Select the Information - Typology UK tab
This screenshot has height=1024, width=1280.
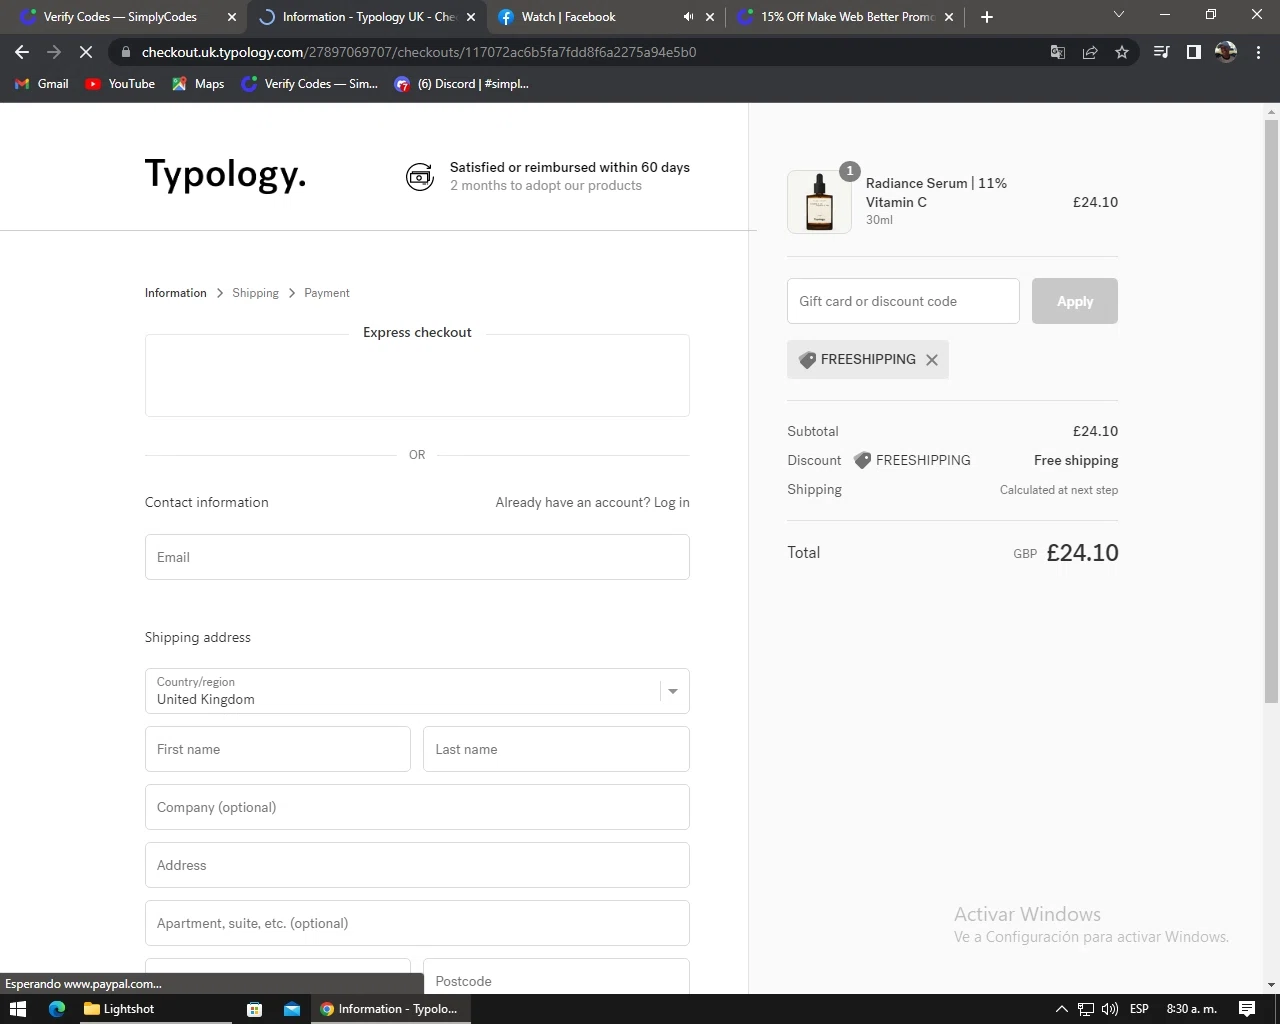pos(368,17)
